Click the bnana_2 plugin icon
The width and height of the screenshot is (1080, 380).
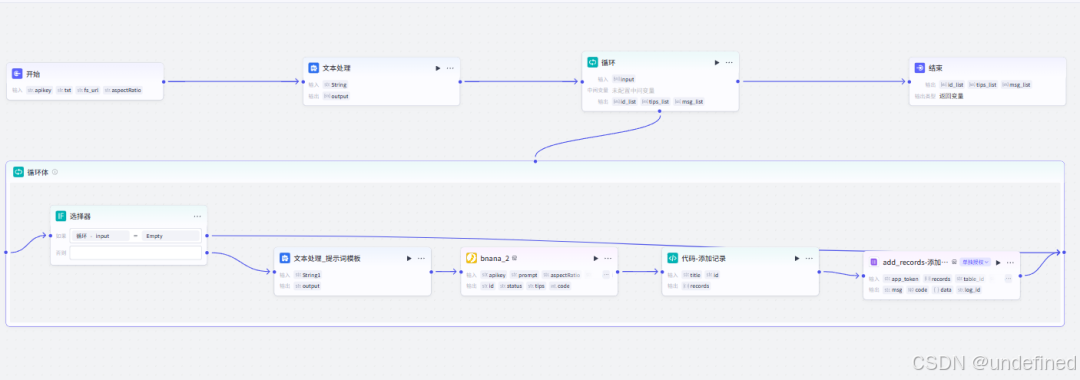pos(472,258)
